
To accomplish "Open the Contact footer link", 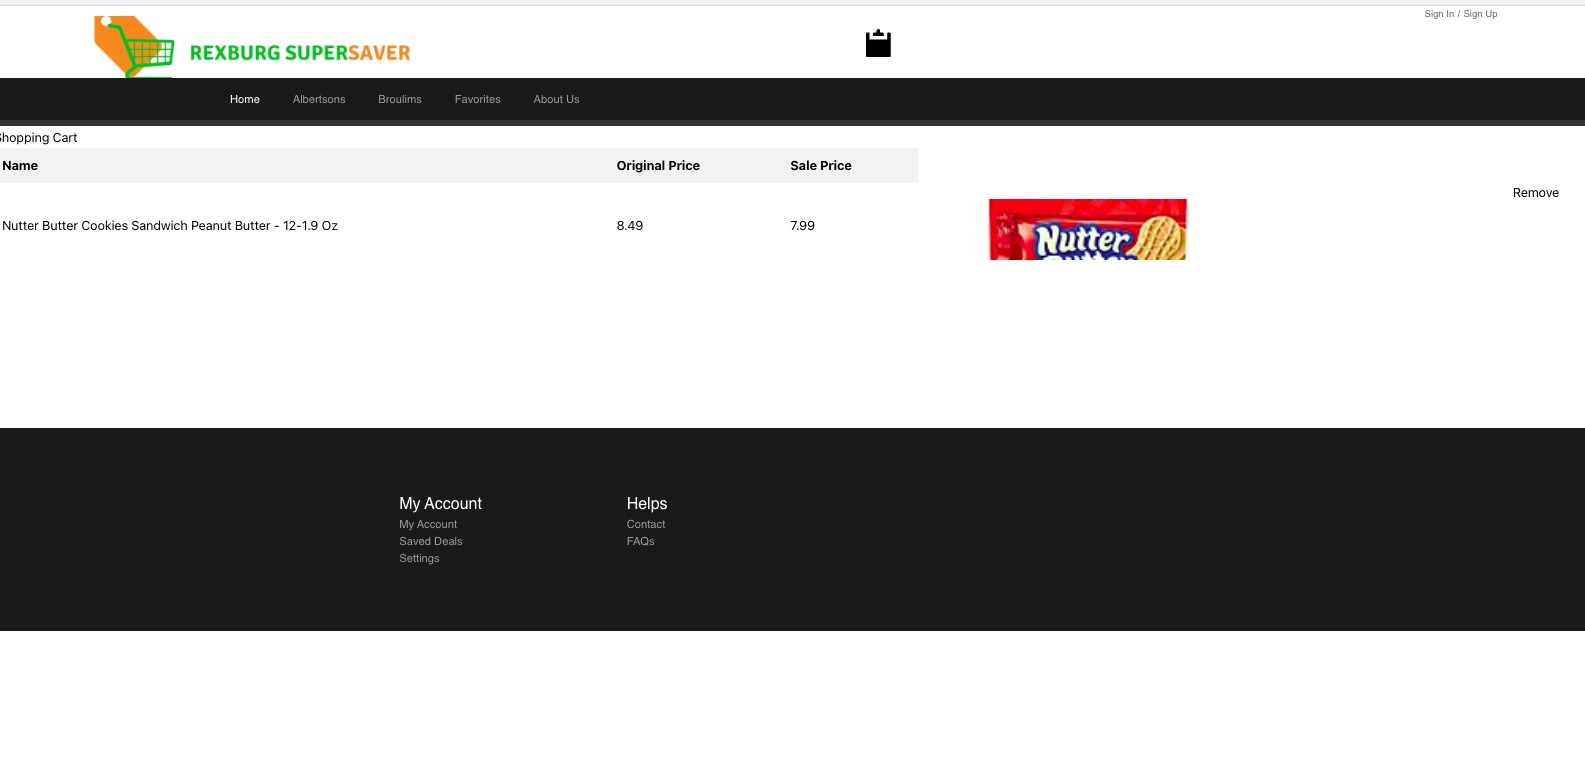I will (646, 524).
